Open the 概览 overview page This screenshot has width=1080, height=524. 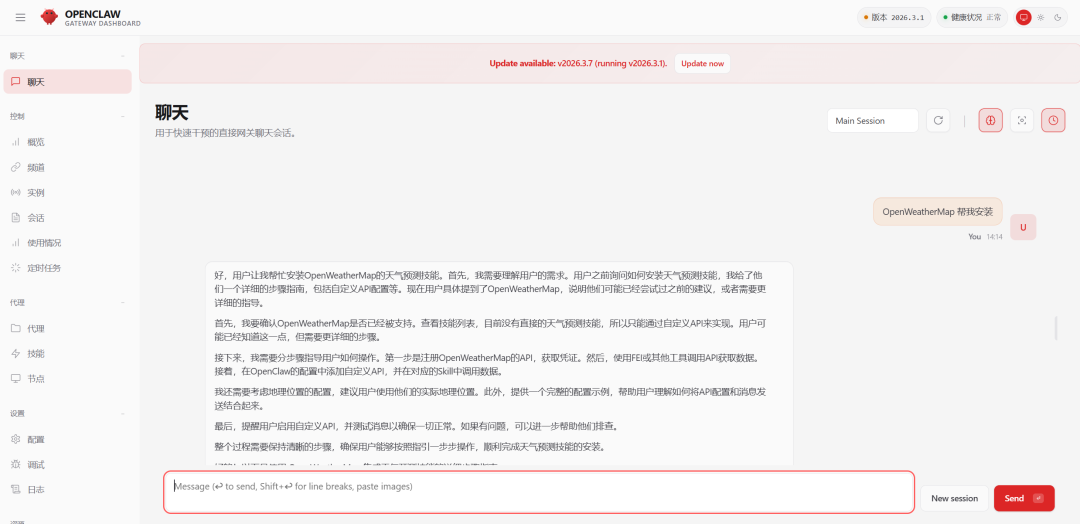[68, 142]
